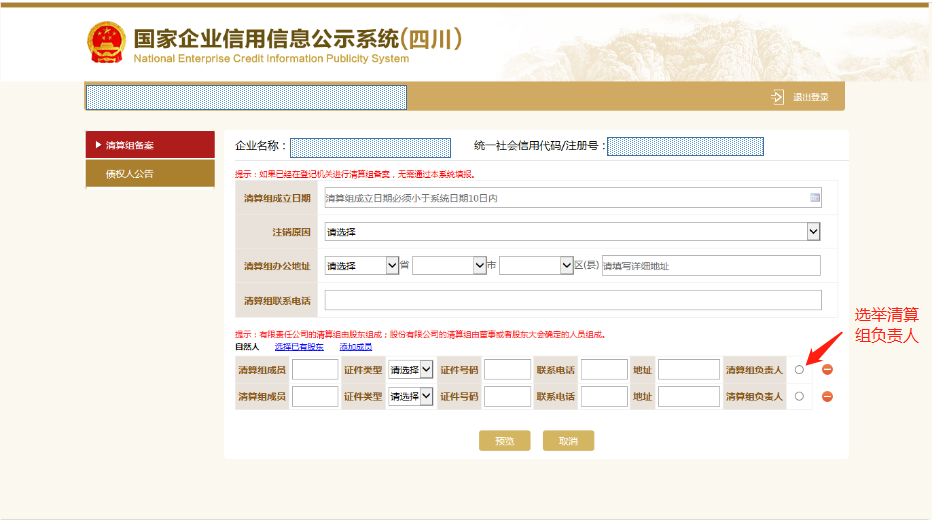Click the 统一社会信用代码/注册号 field

click(x=685, y=146)
